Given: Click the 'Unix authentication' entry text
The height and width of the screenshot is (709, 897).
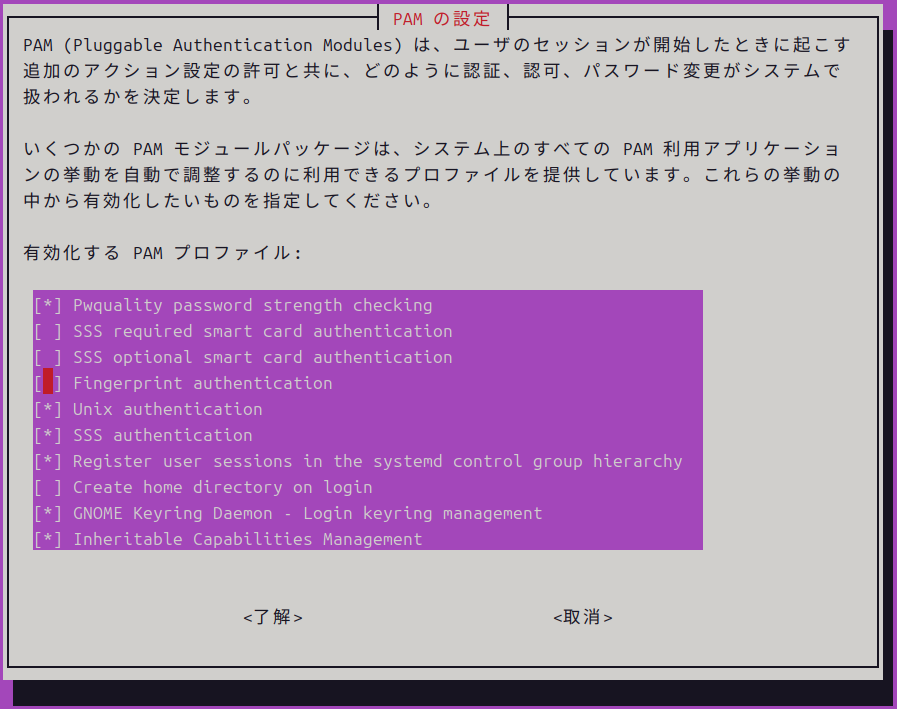Looking at the screenshot, I should (x=167, y=409).
